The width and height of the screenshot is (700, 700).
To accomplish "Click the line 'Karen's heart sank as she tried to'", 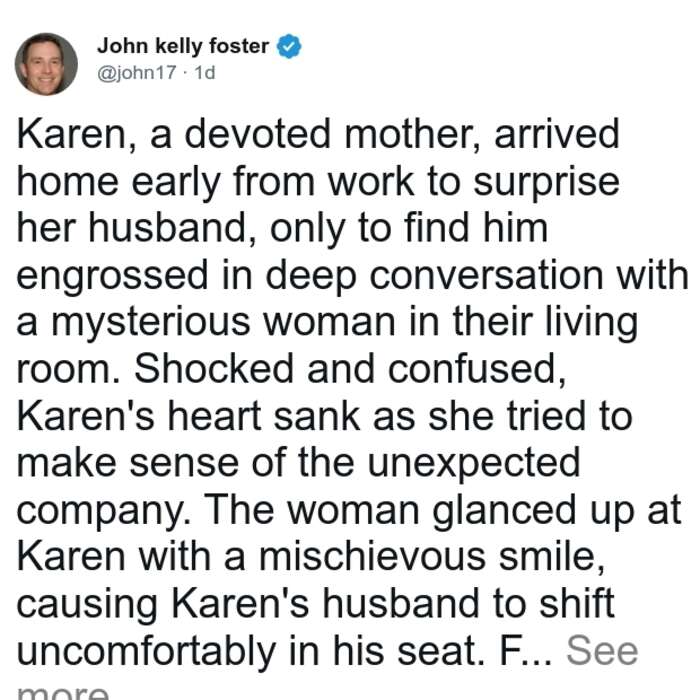I will coord(325,416).
